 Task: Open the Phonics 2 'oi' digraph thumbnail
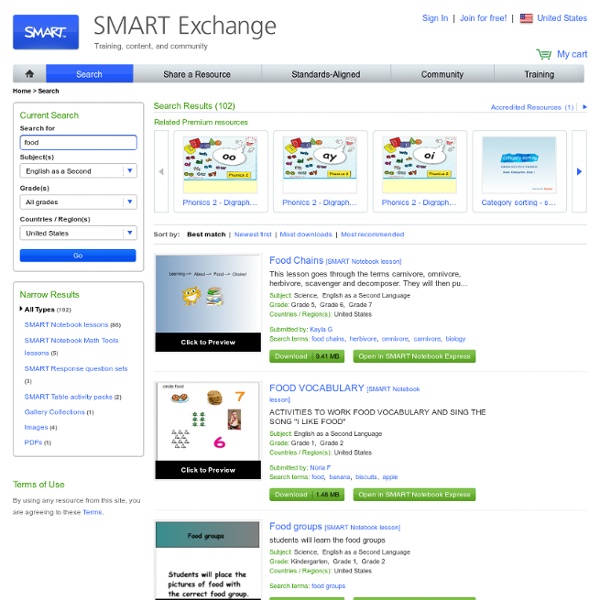(419, 165)
